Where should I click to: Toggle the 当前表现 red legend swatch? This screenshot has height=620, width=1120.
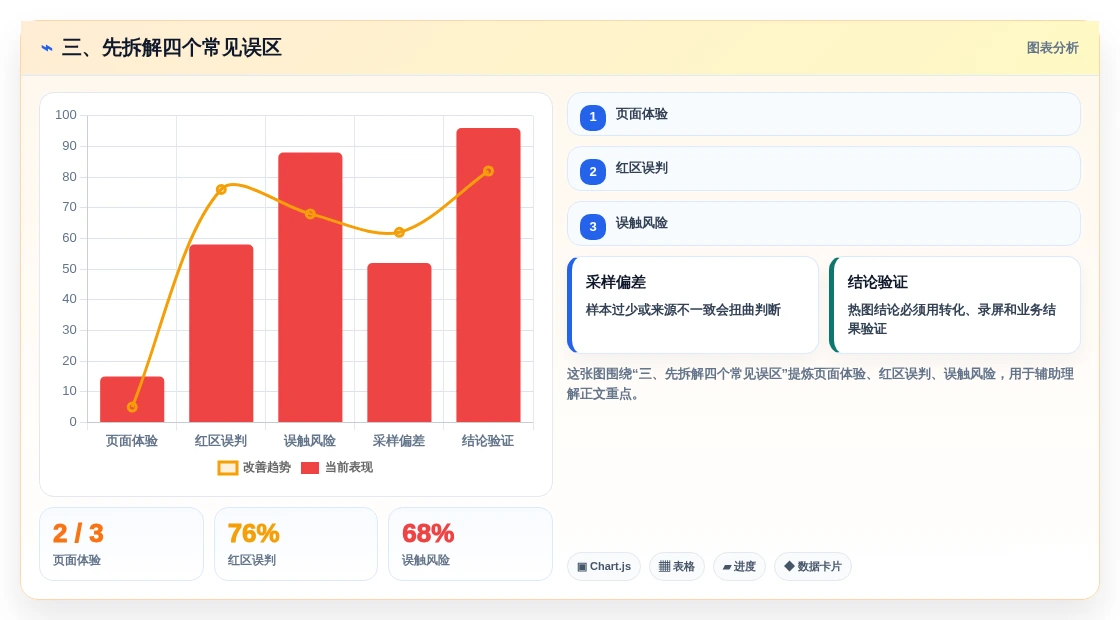tap(310, 468)
